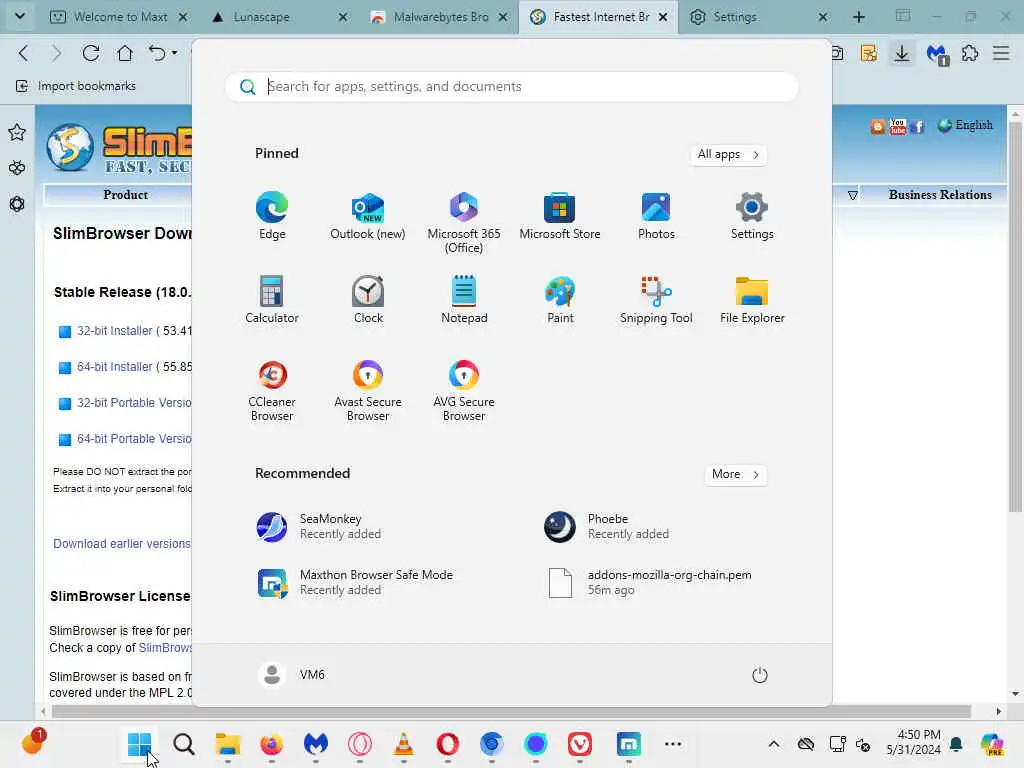Download the 32-bit Installer
1024x768 pixels.
point(114,331)
